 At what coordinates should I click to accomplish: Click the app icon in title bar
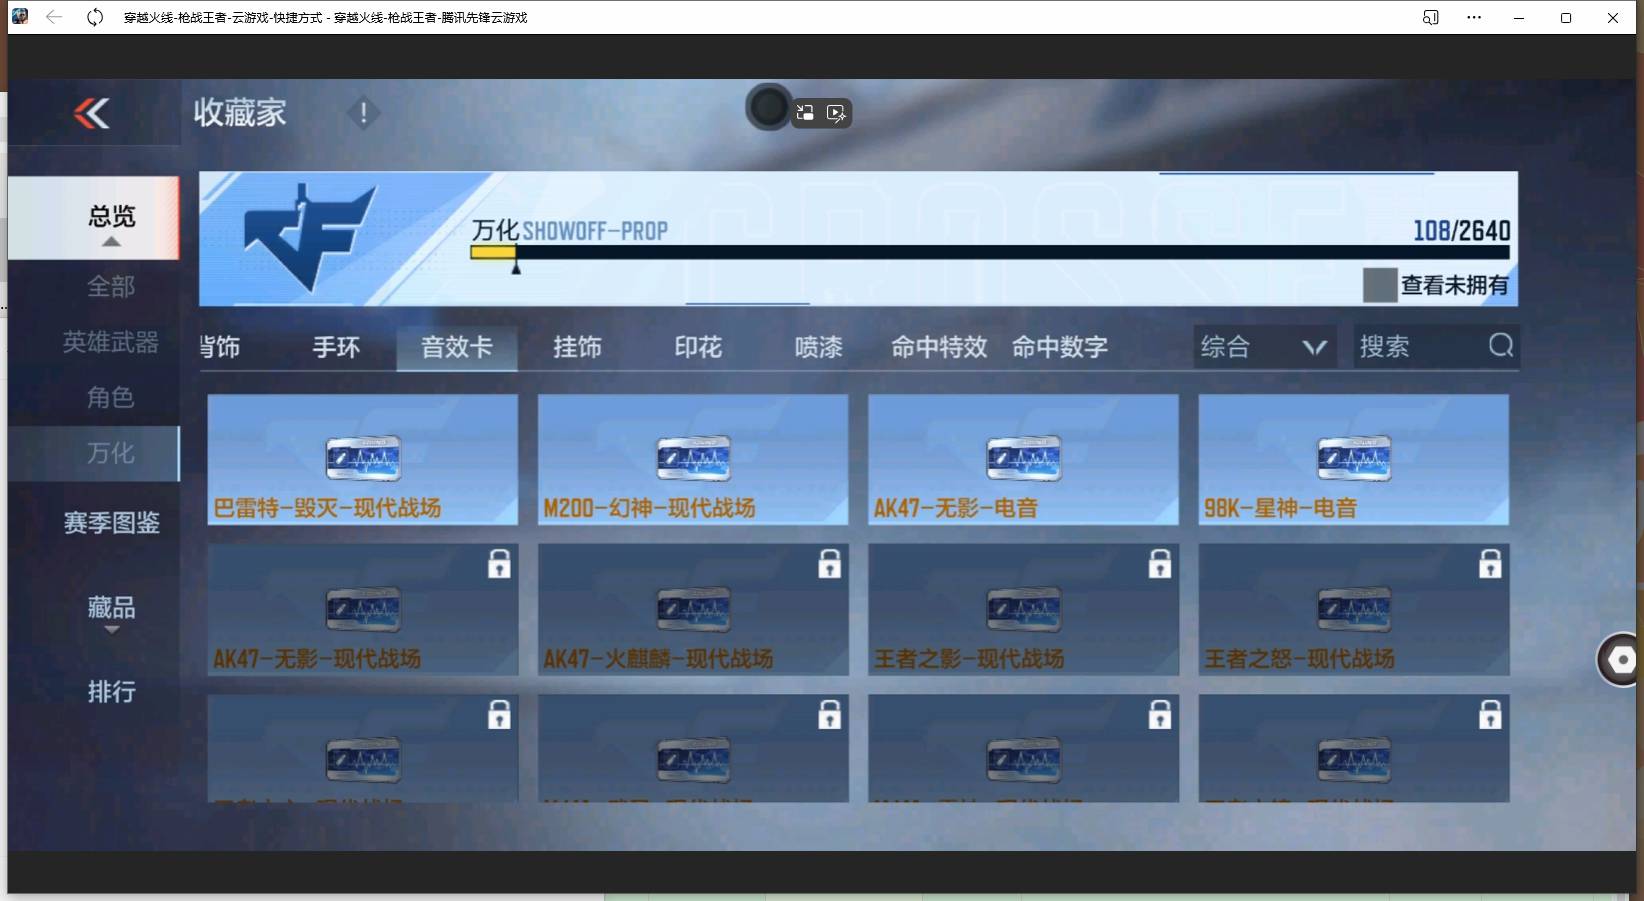click(x=20, y=16)
